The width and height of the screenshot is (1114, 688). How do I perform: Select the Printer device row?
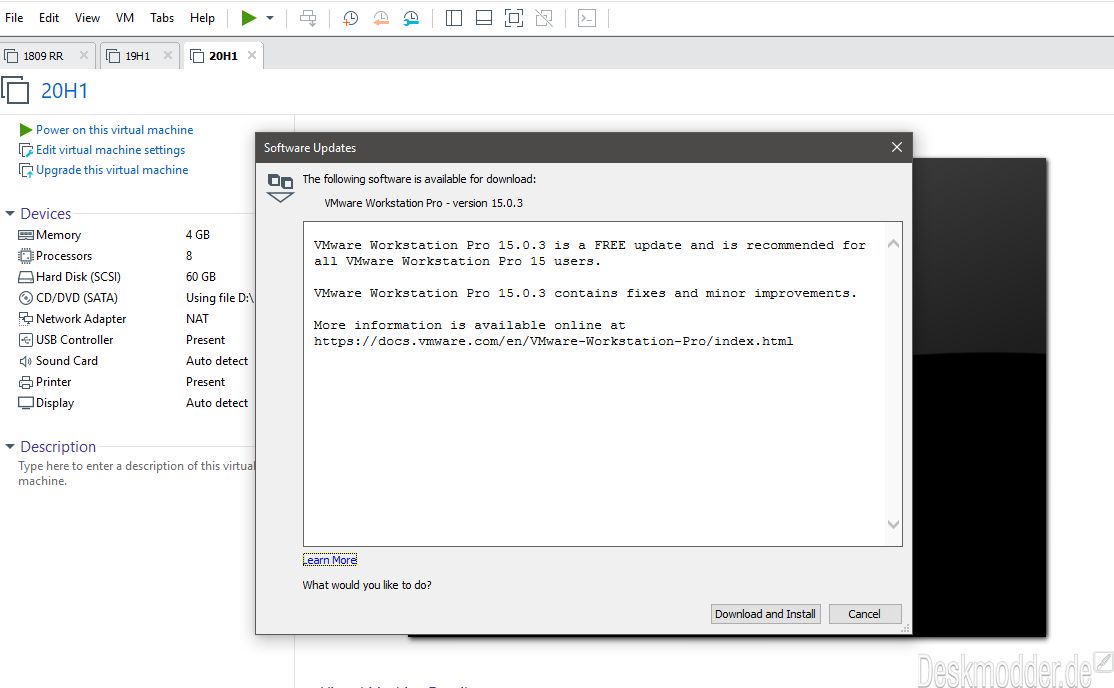(x=135, y=382)
